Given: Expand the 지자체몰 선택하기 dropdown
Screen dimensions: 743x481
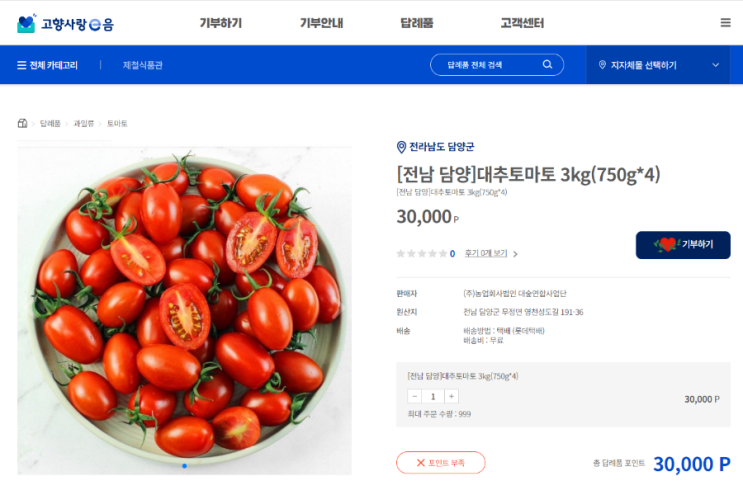Looking at the screenshot, I should 658,65.
